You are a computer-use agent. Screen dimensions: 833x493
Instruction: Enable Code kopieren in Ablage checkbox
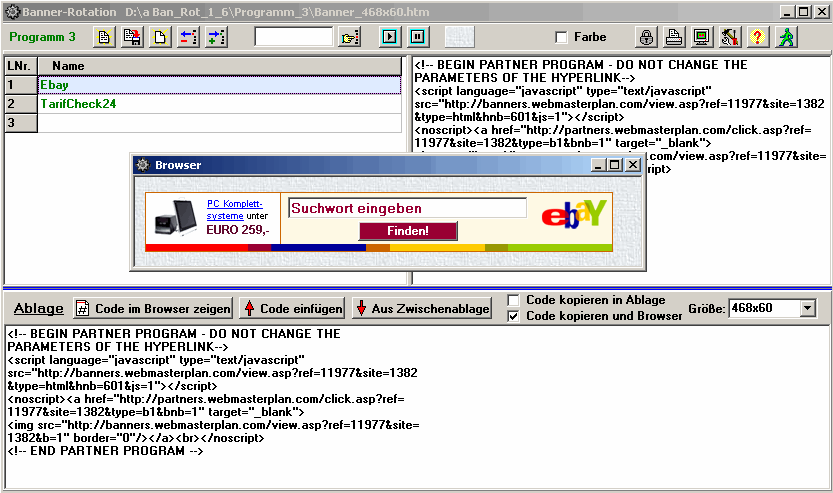coord(514,301)
